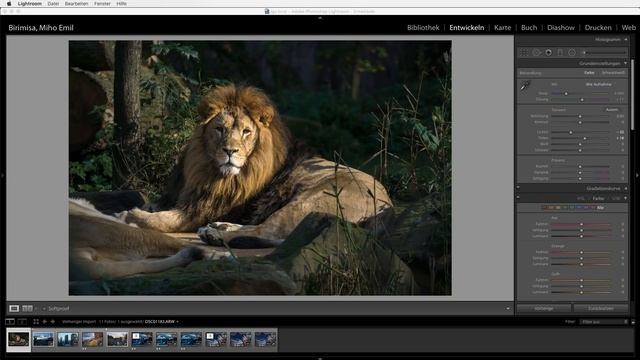640x360 pixels.
Task: Click the right panel vertical scrollbar
Action: (633, 95)
